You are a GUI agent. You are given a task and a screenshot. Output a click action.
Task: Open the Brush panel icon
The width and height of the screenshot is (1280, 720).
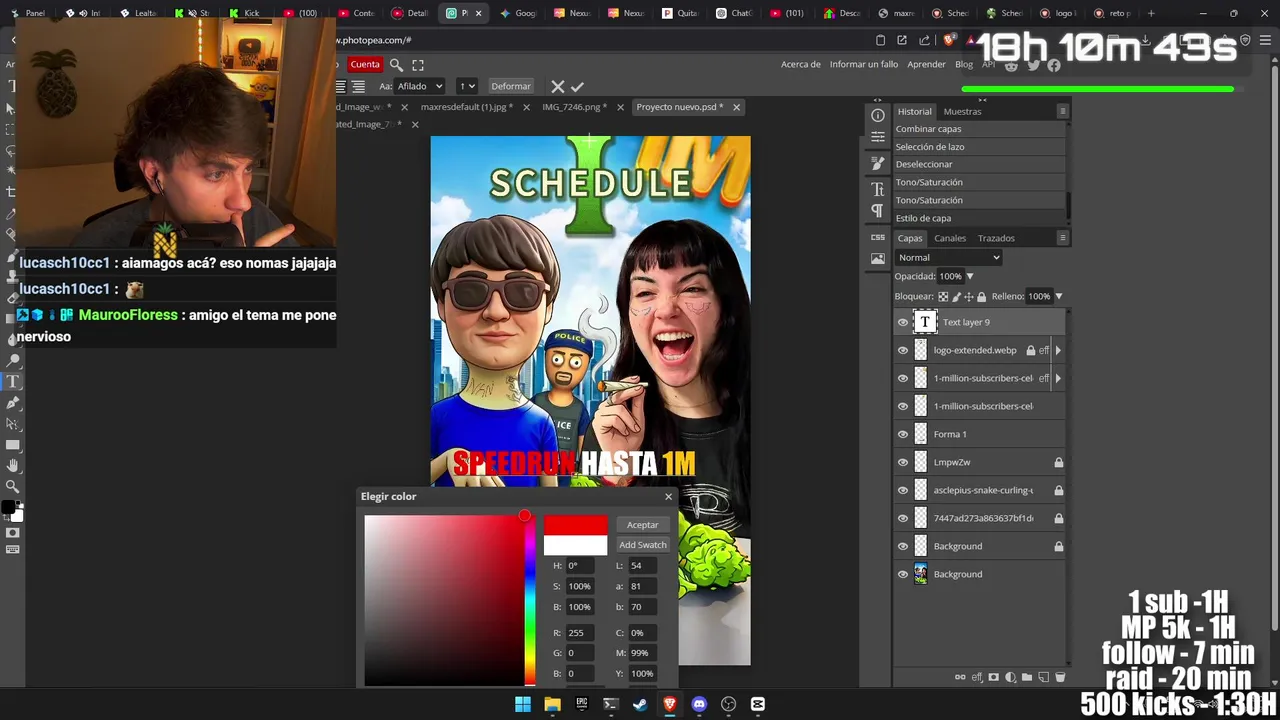878,162
